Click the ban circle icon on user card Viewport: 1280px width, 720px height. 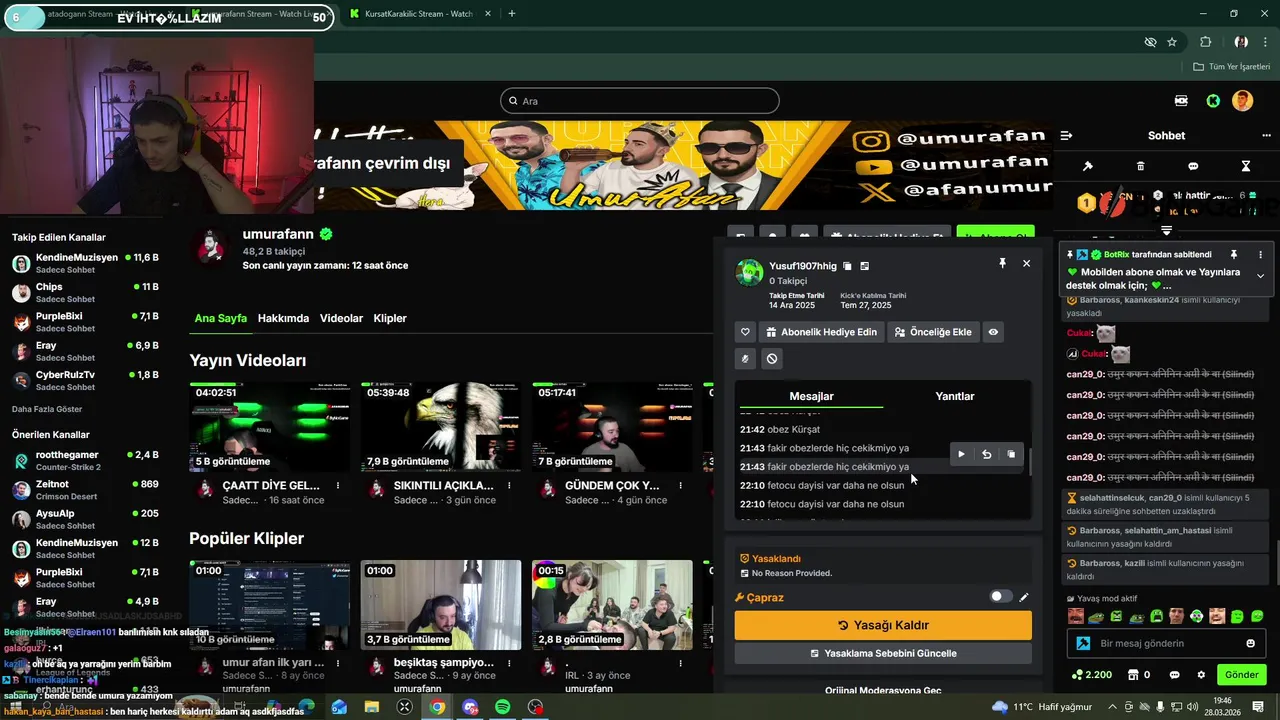point(772,358)
